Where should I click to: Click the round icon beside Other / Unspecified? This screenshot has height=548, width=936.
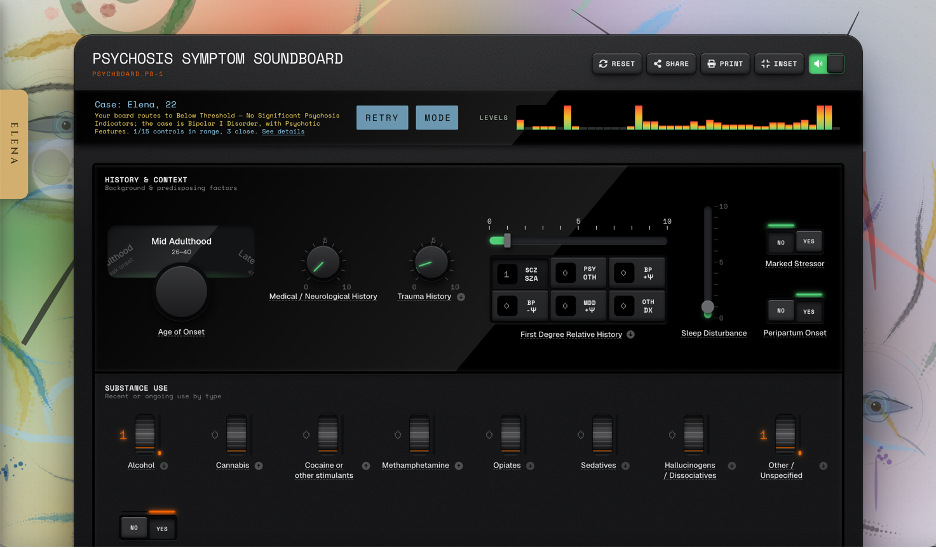pos(823,466)
